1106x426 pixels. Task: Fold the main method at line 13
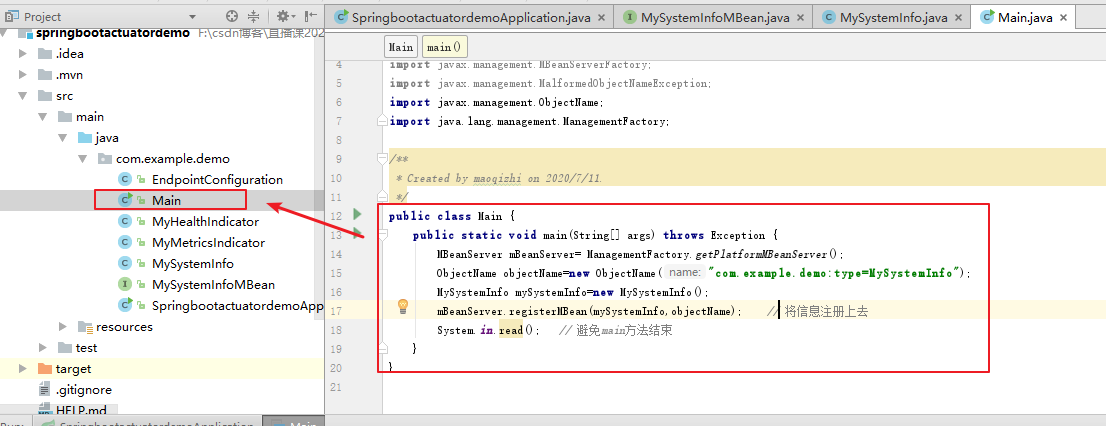(382, 236)
